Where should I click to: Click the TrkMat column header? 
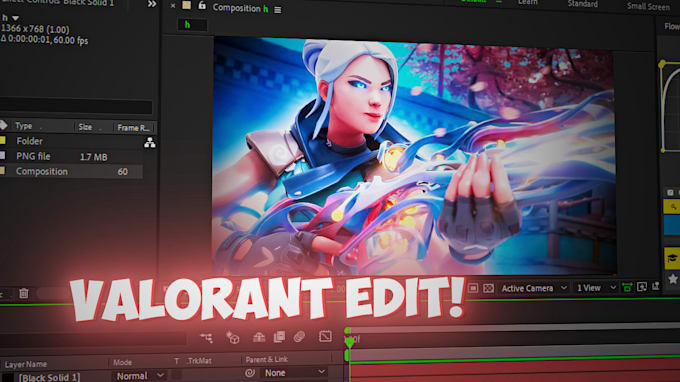[199, 361]
